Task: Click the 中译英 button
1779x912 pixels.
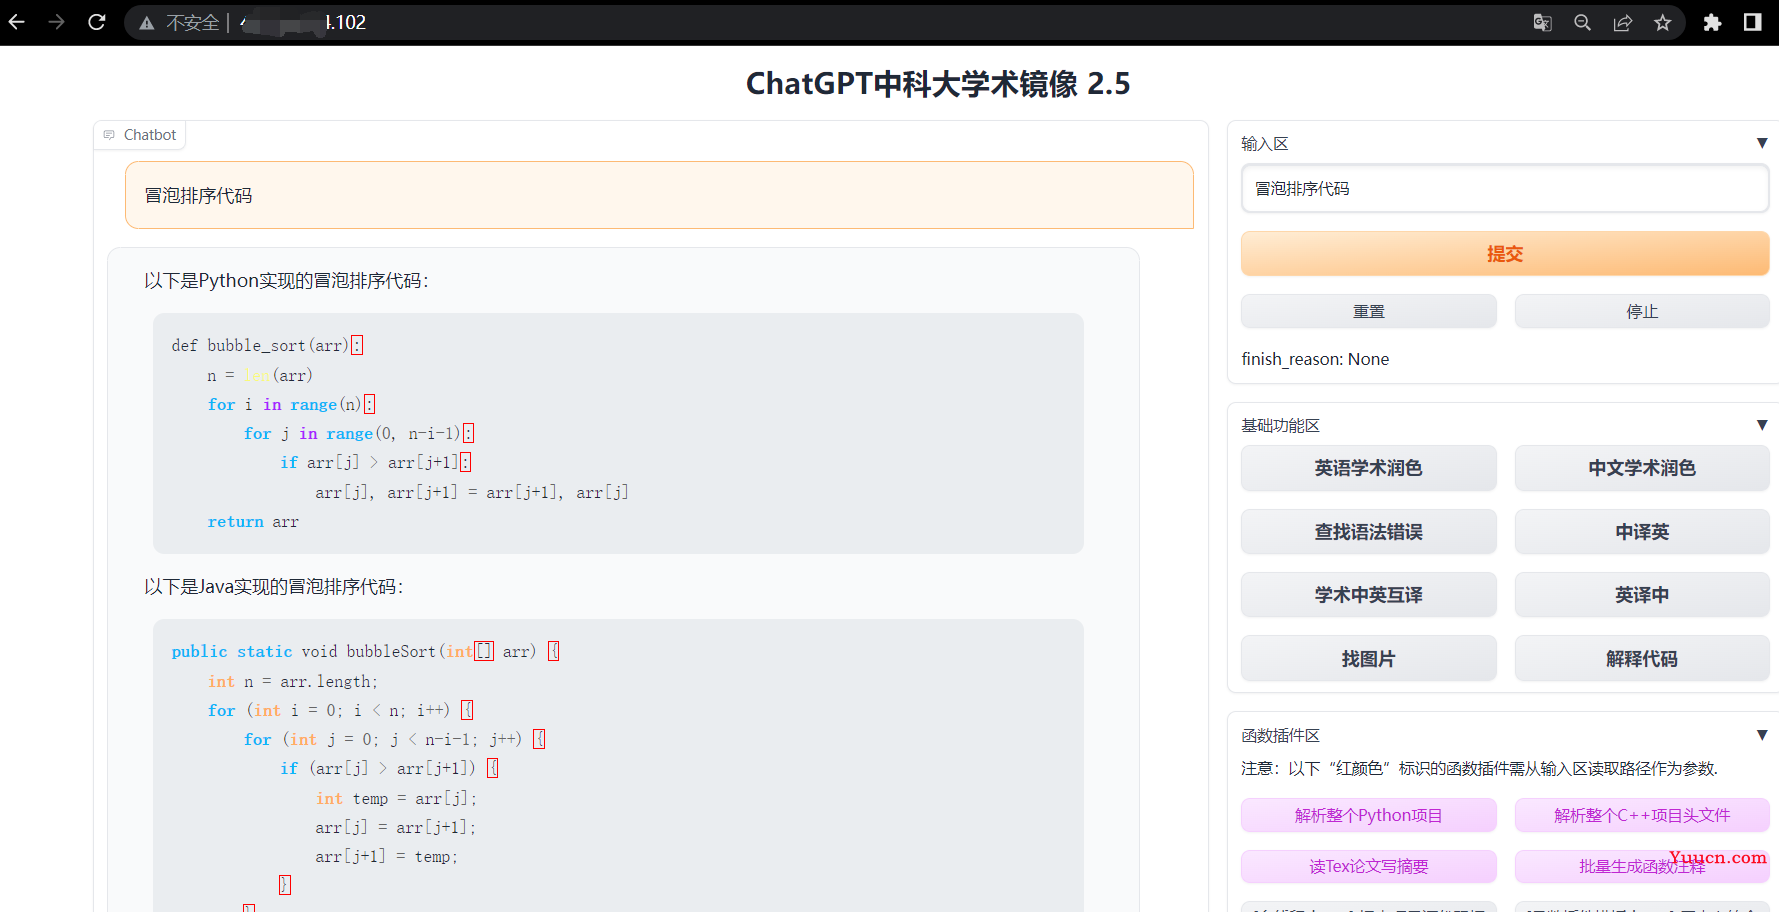Action: coord(1642,532)
